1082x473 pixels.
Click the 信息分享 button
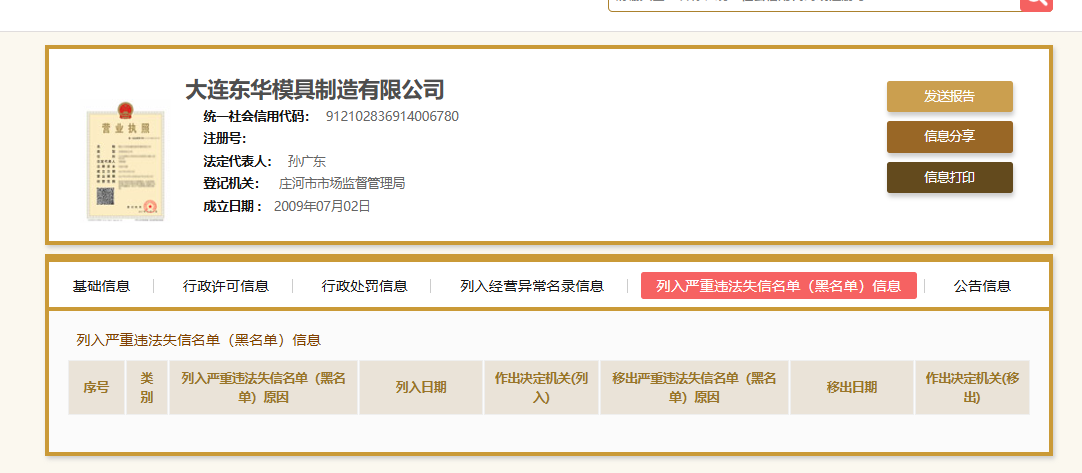tap(950, 137)
